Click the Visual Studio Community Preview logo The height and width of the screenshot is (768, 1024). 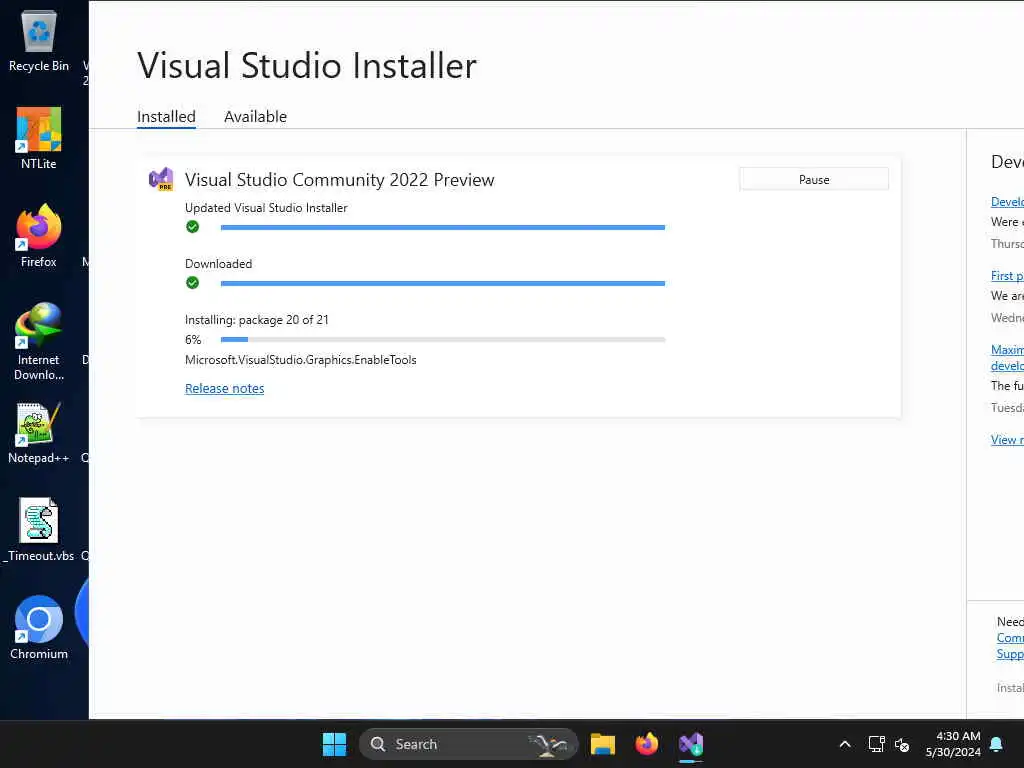click(x=161, y=179)
